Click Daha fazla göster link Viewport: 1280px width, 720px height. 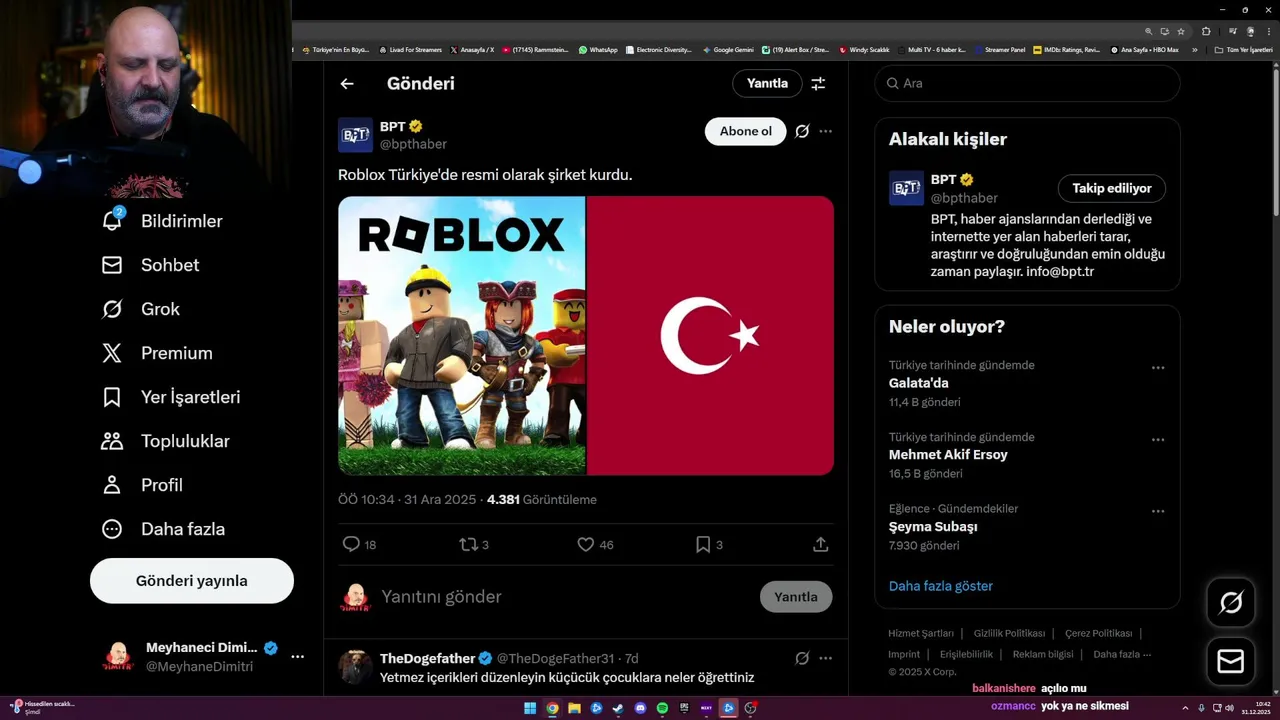click(941, 586)
